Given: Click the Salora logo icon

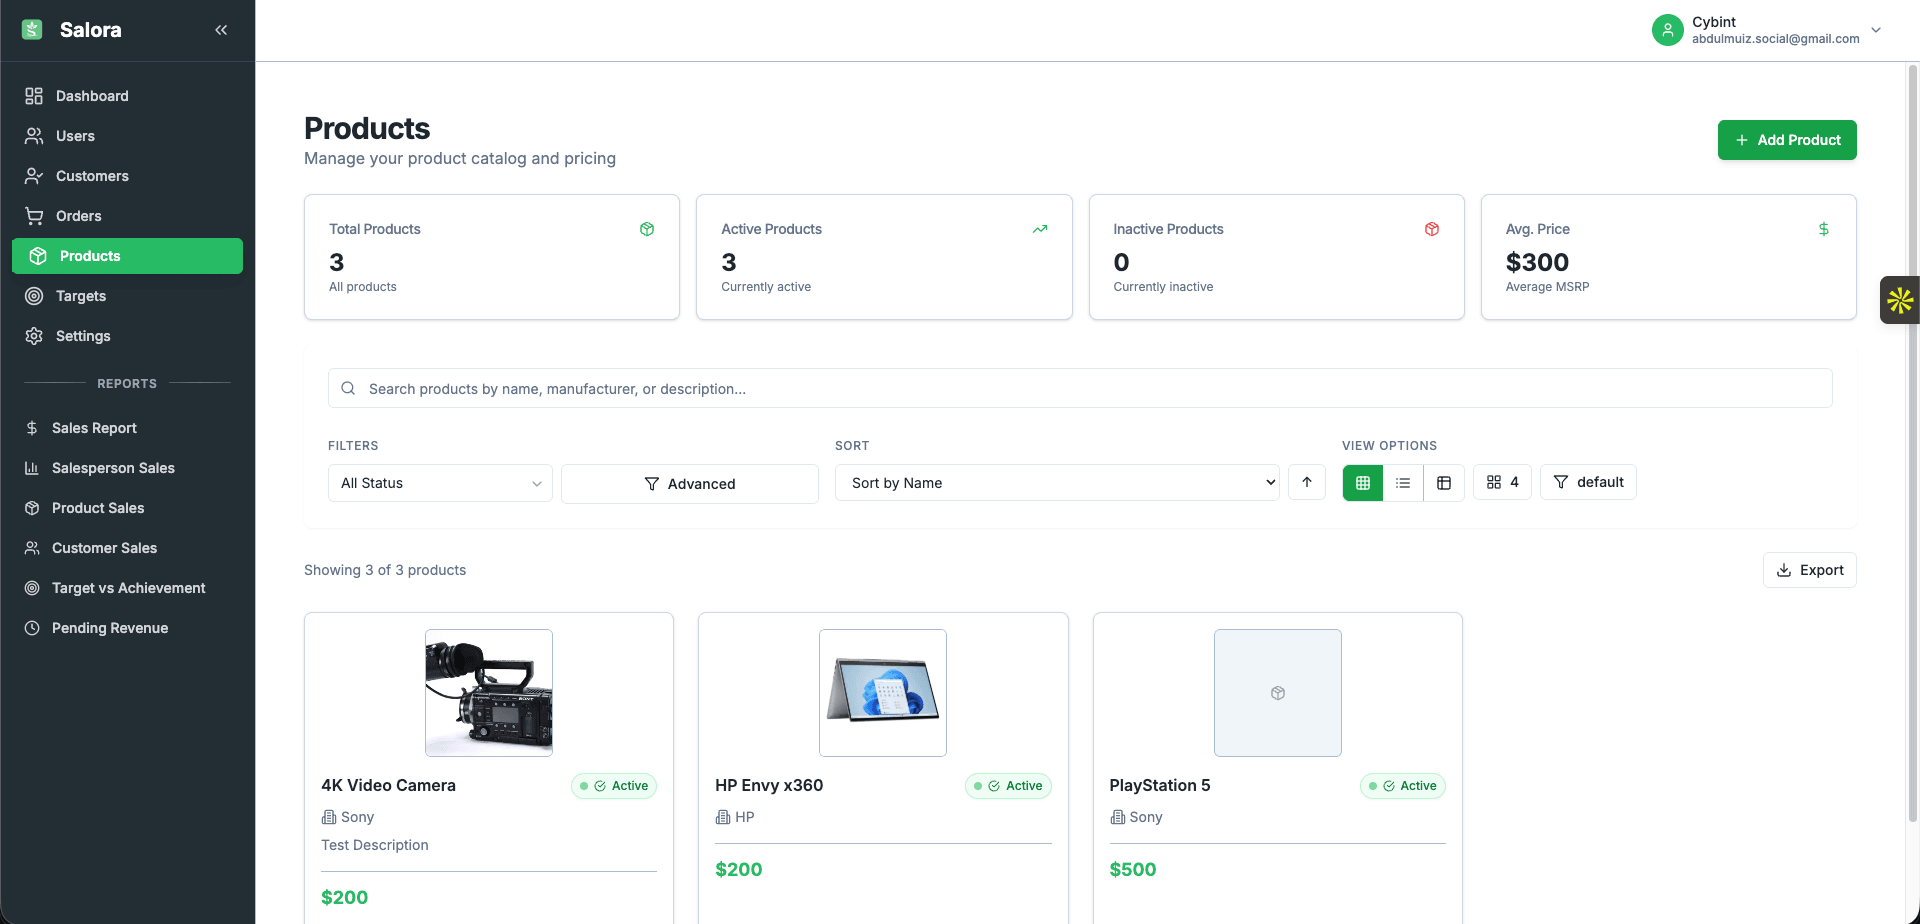Looking at the screenshot, I should tap(32, 29).
